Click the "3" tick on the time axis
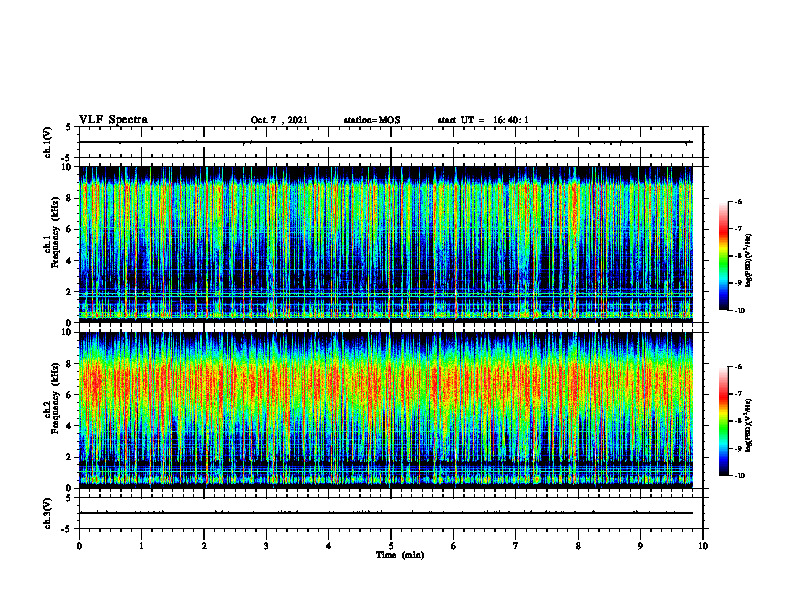 coord(266,546)
